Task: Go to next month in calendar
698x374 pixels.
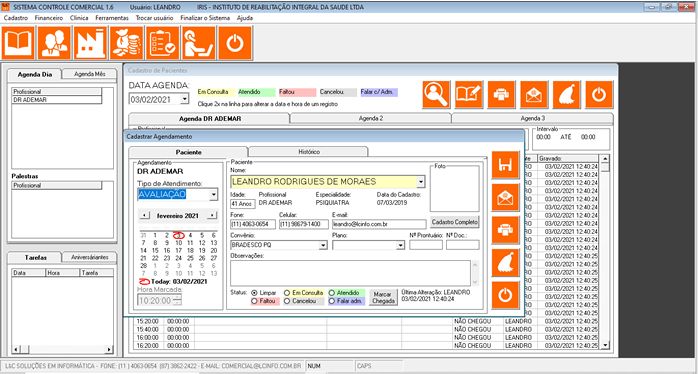Action: tap(212, 215)
